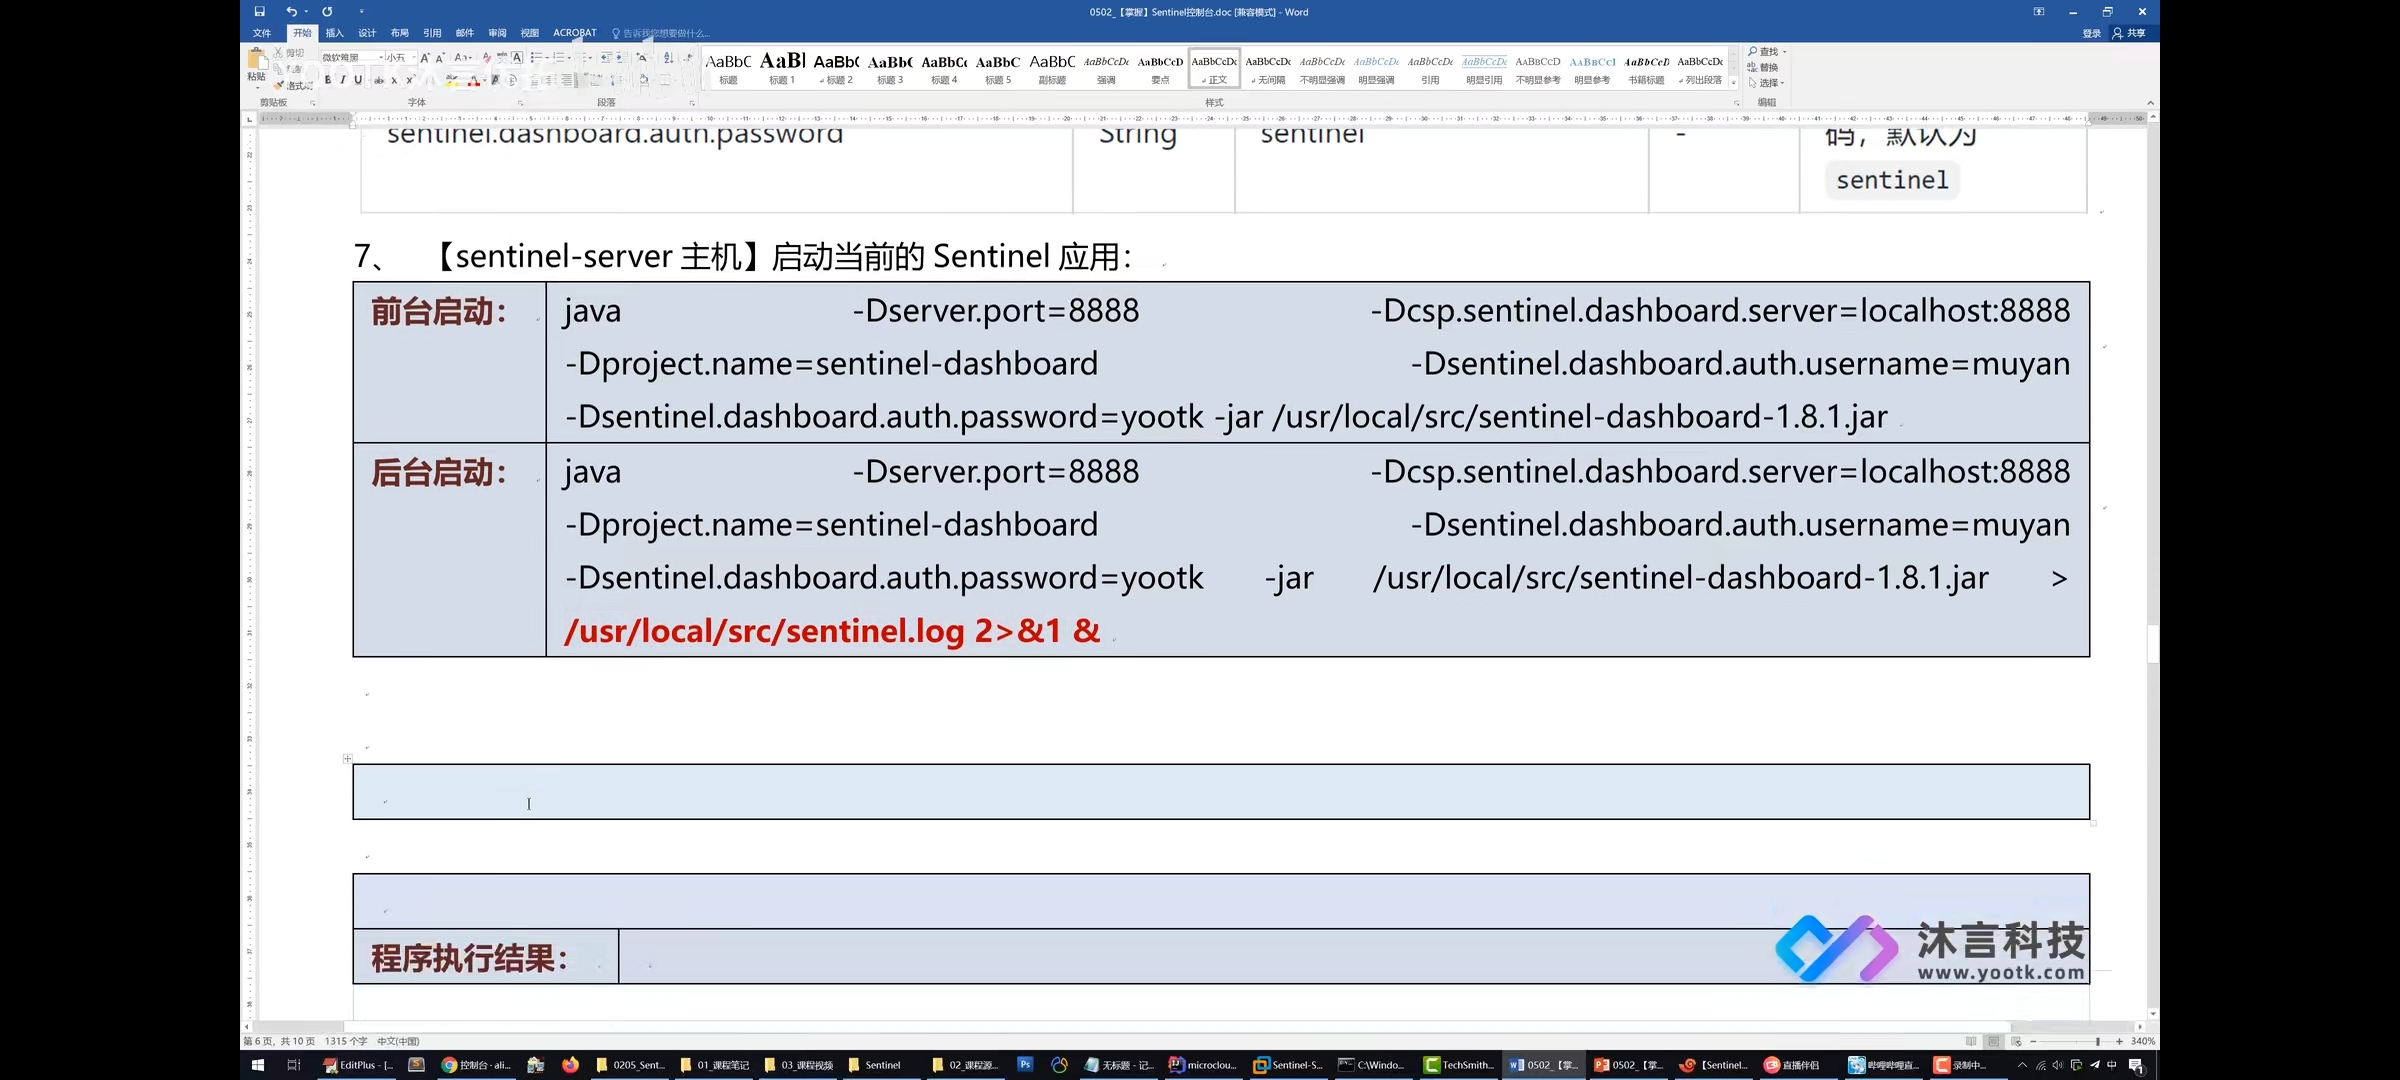Click the 登录 Sign in link
Screen dimensions: 2400x1080
pos(2092,33)
